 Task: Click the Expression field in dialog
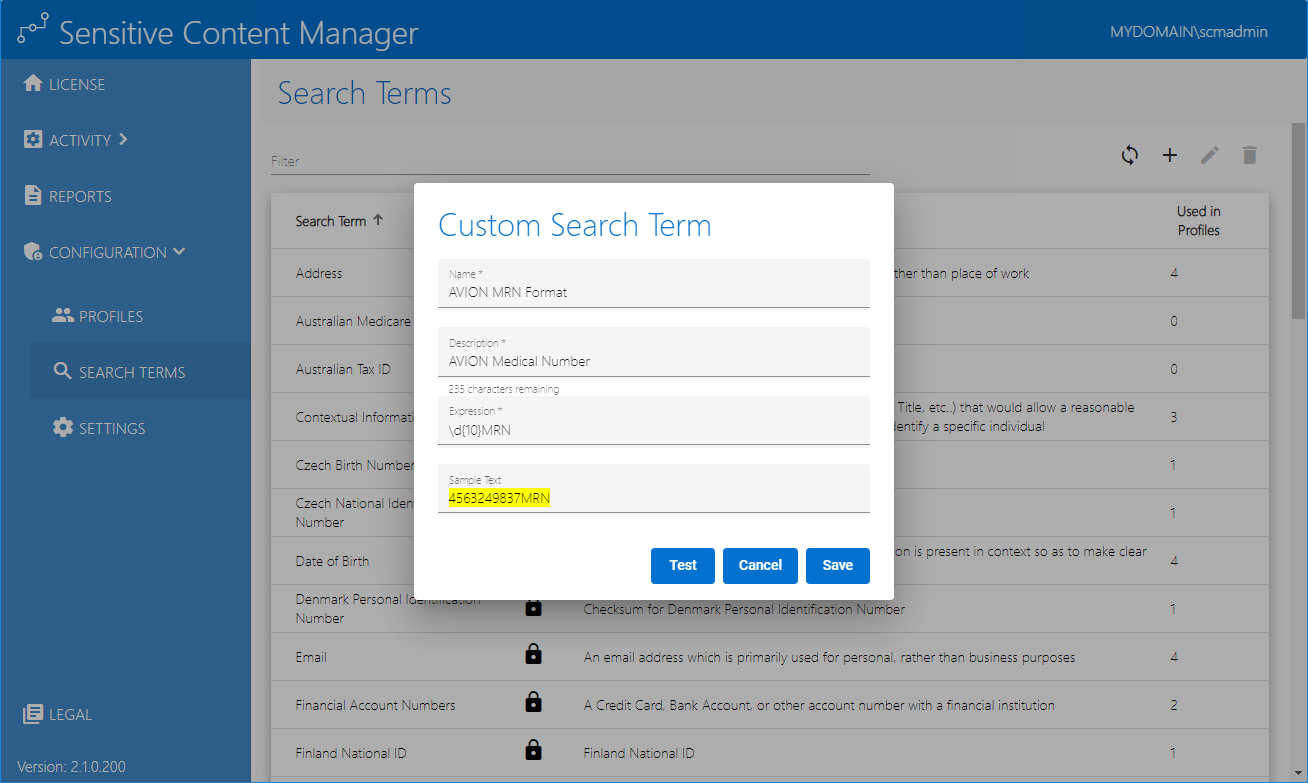pos(654,420)
